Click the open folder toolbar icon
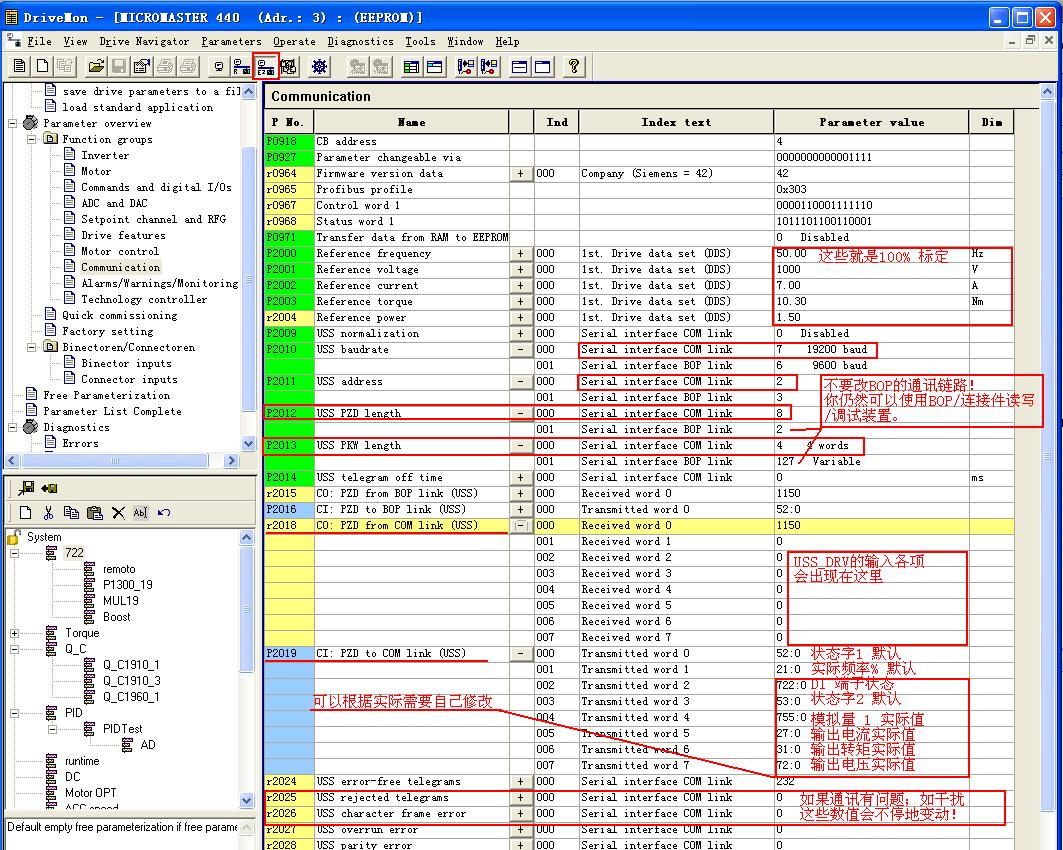 coord(96,67)
